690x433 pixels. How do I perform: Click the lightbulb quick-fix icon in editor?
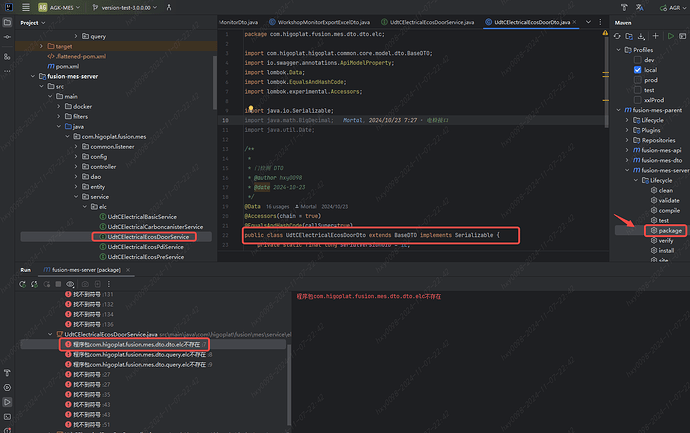pyautogui.click(x=251, y=108)
